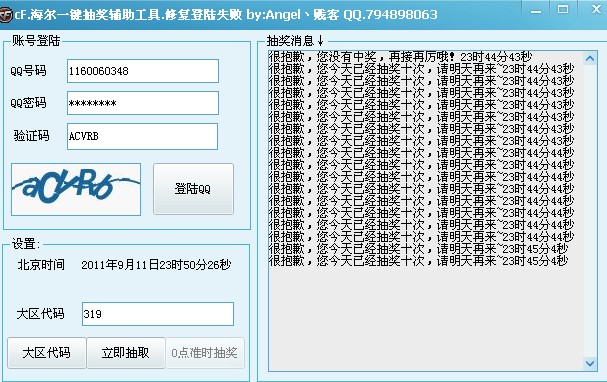The height and width of the screenshot is (382, 607).
Task: Click the 抽奖消息 group label
Action: (295, 41)
